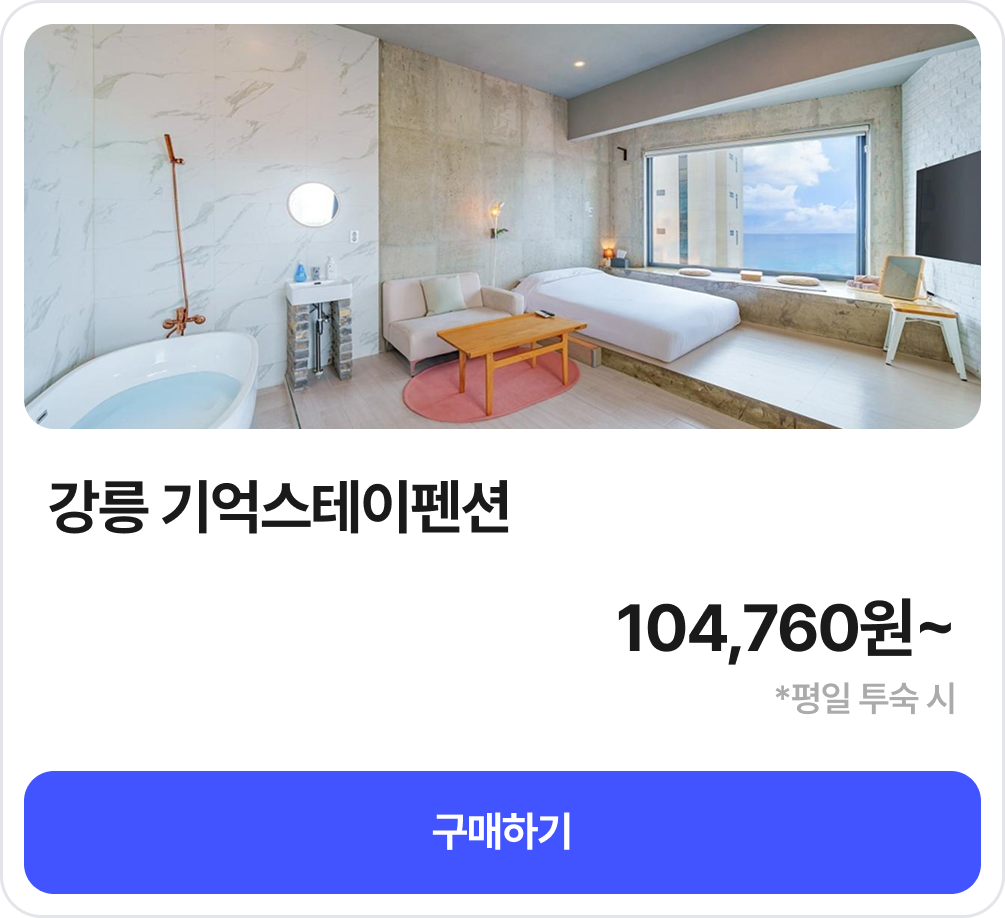Click the 구매하기 purchase button
Viewport: 1005px width, 918px height.
tap(502, 832)
